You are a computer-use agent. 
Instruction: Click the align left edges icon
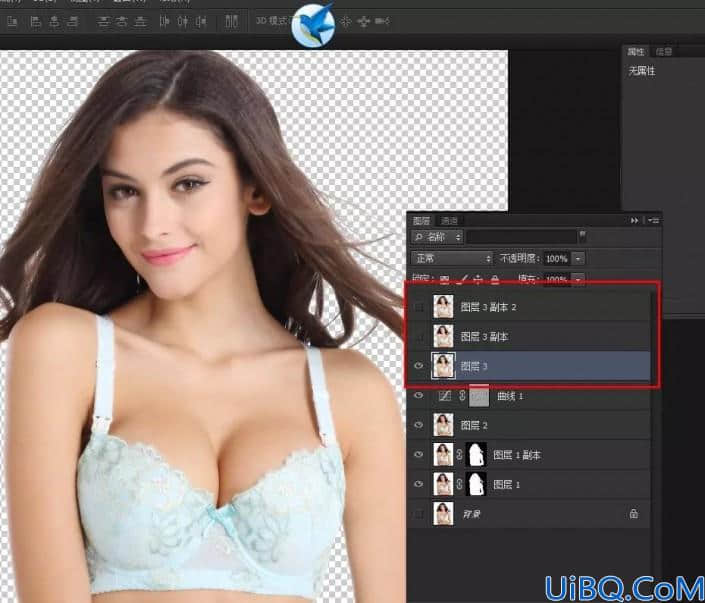tap(35, 21)
